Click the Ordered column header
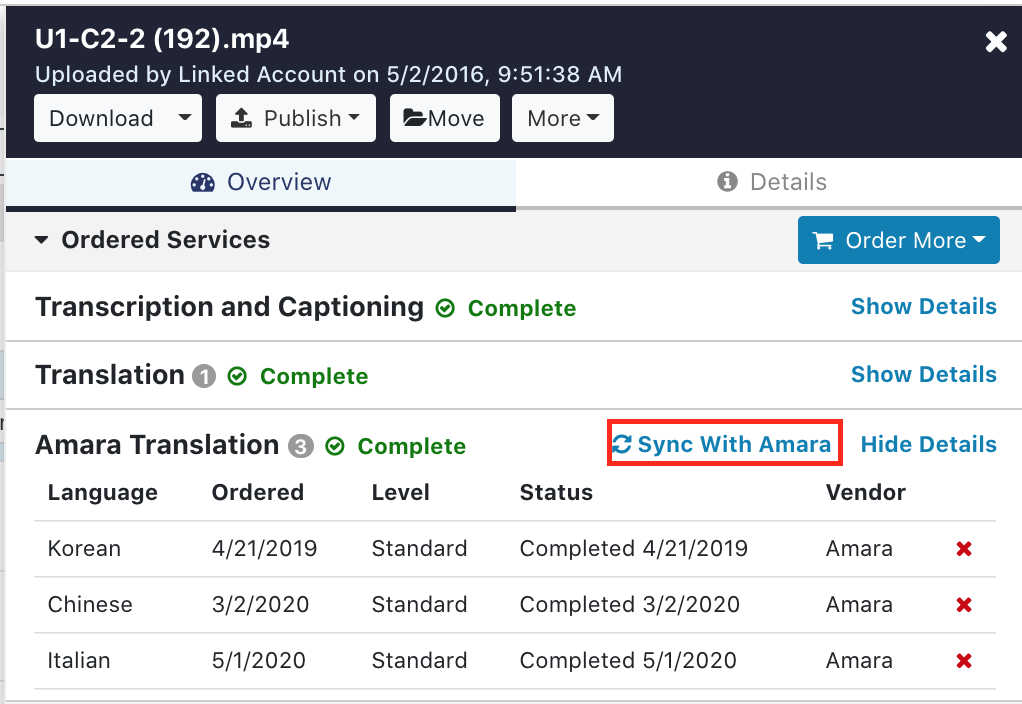1022x704 pixels. click(x=258, y=492)
